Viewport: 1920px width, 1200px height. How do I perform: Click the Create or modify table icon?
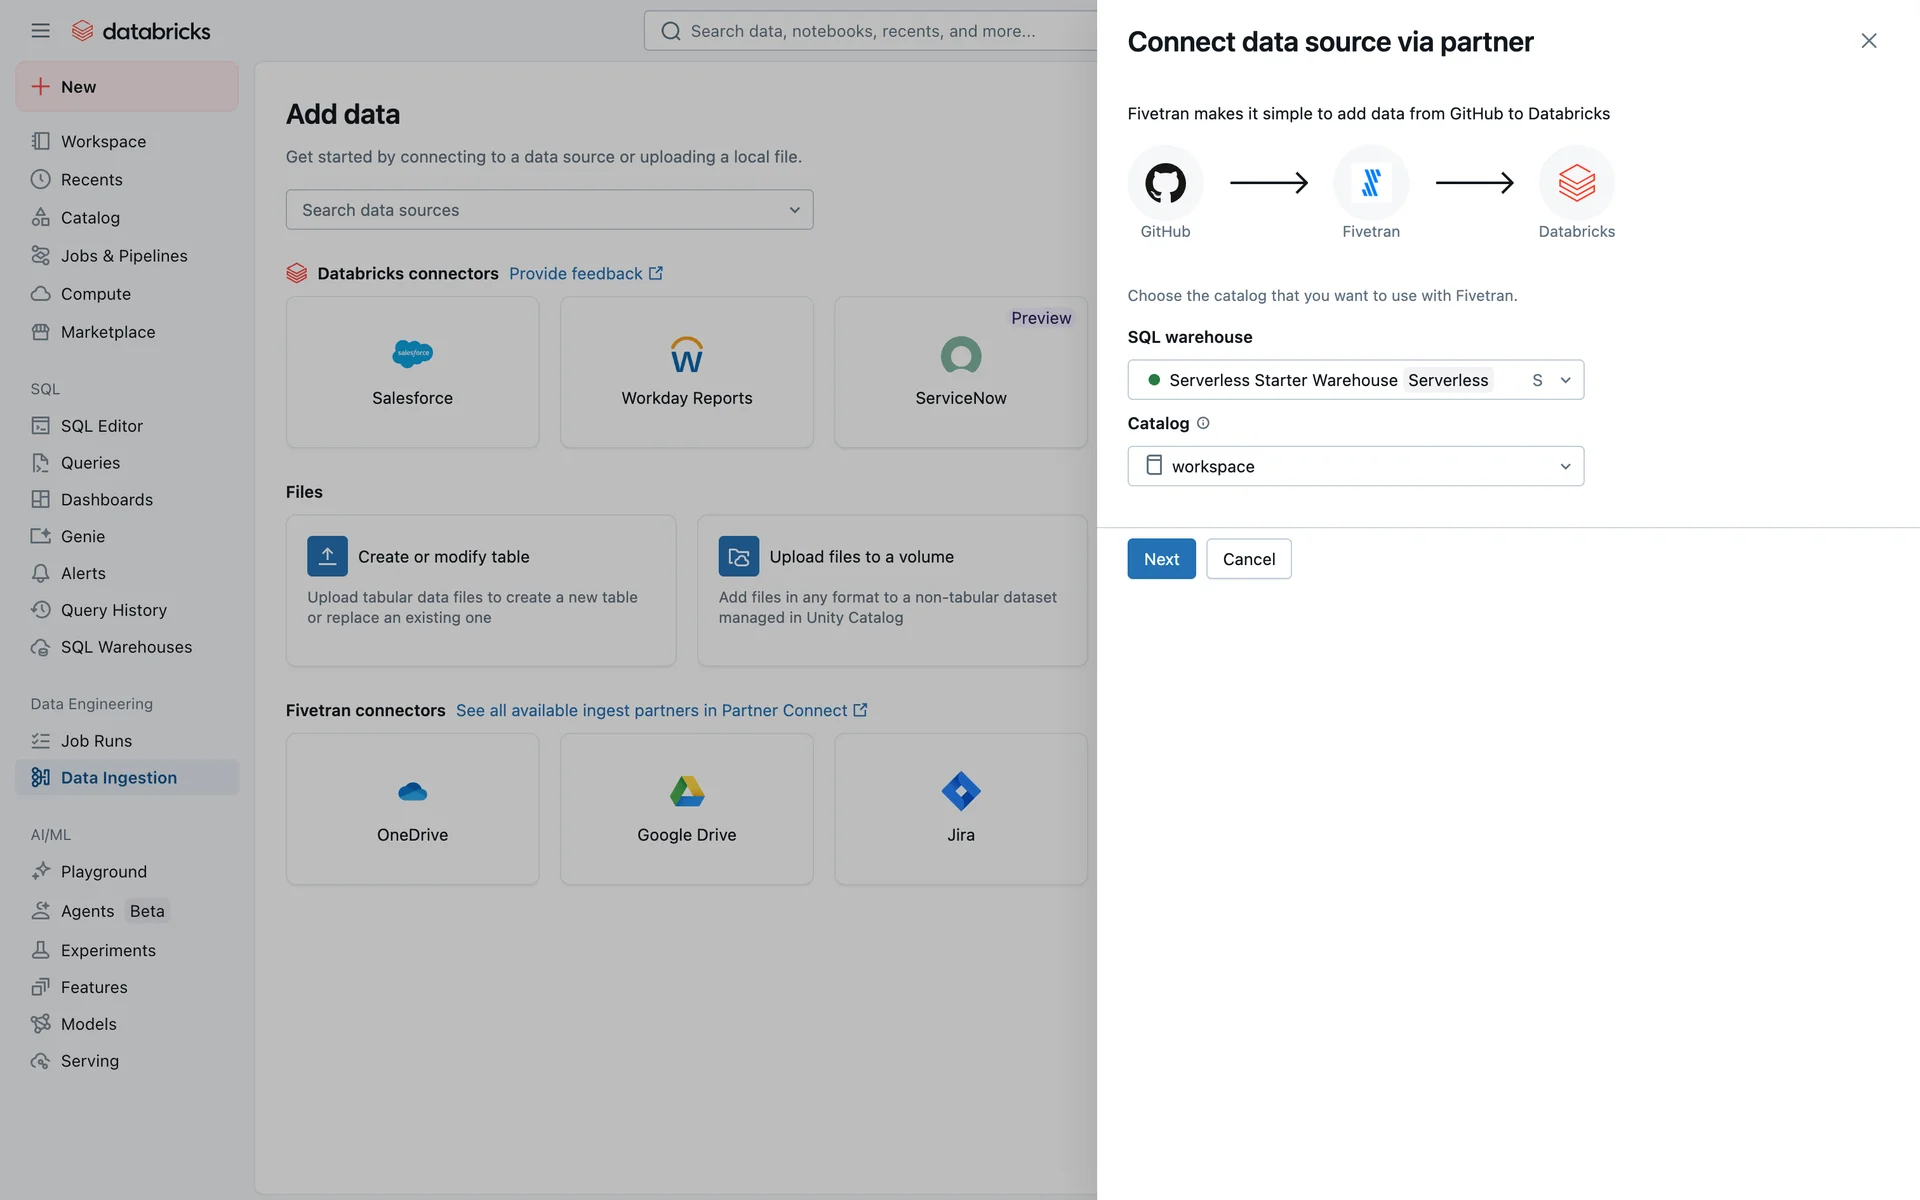[327, 556]
